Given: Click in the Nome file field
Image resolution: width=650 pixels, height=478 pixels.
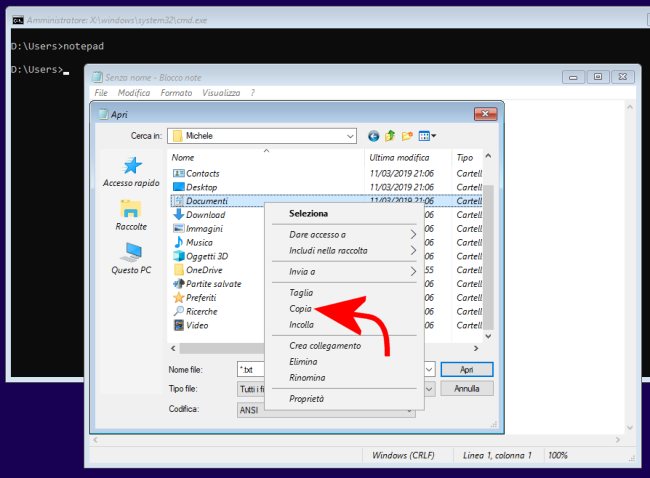Looking at the screenshot, I should click(x=250, y=369).
